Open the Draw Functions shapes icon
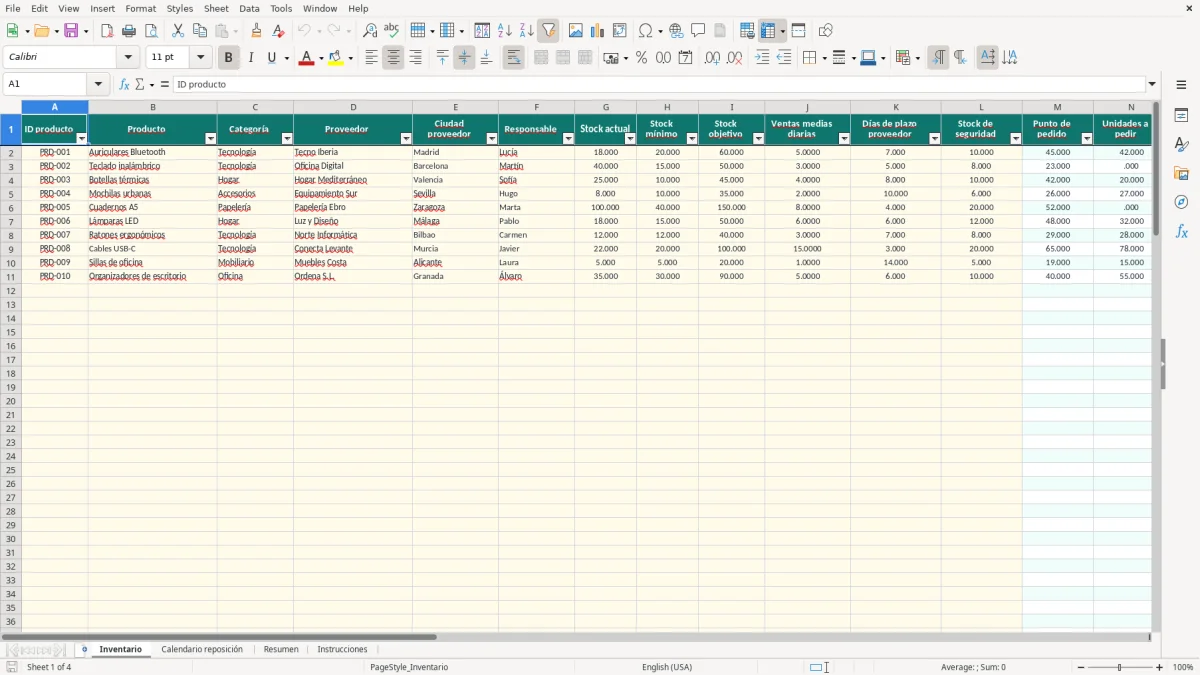 point(826,31)
